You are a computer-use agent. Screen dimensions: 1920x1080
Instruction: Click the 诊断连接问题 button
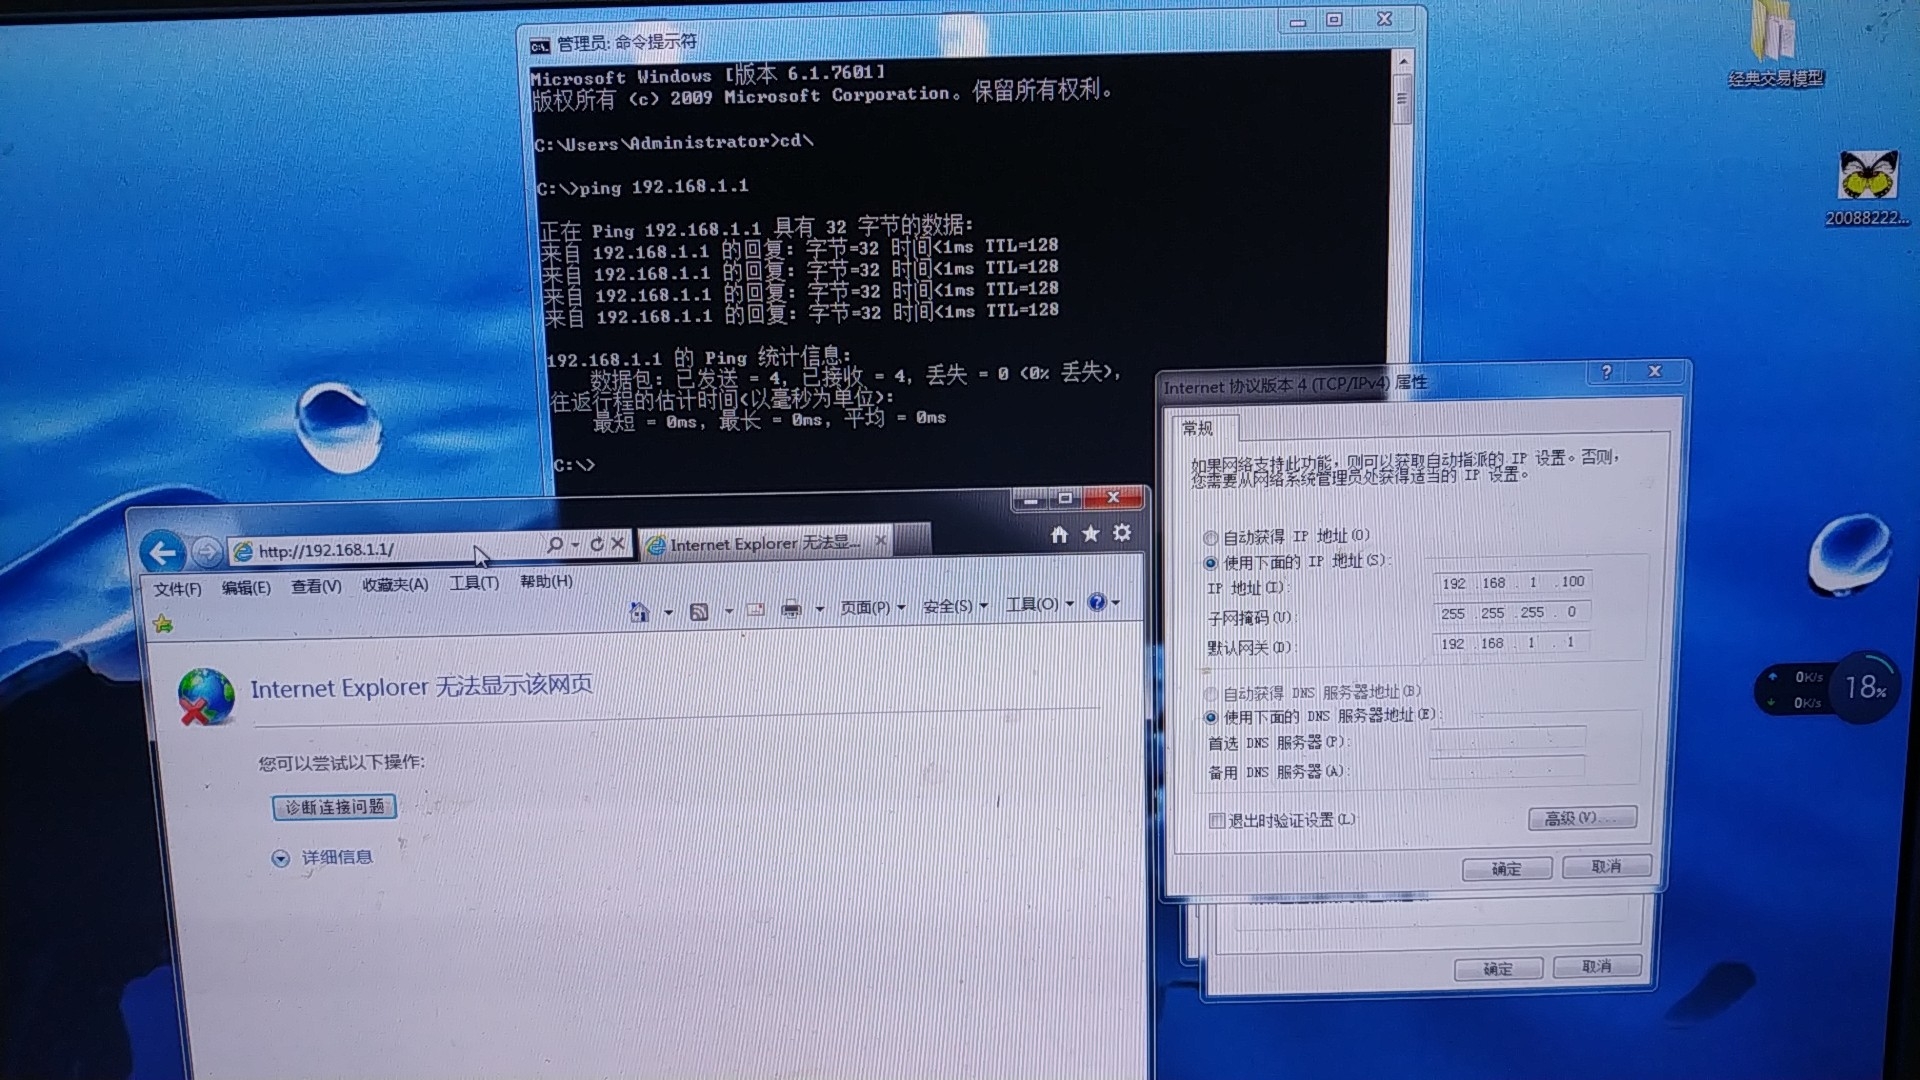click(x=334, y=807)
